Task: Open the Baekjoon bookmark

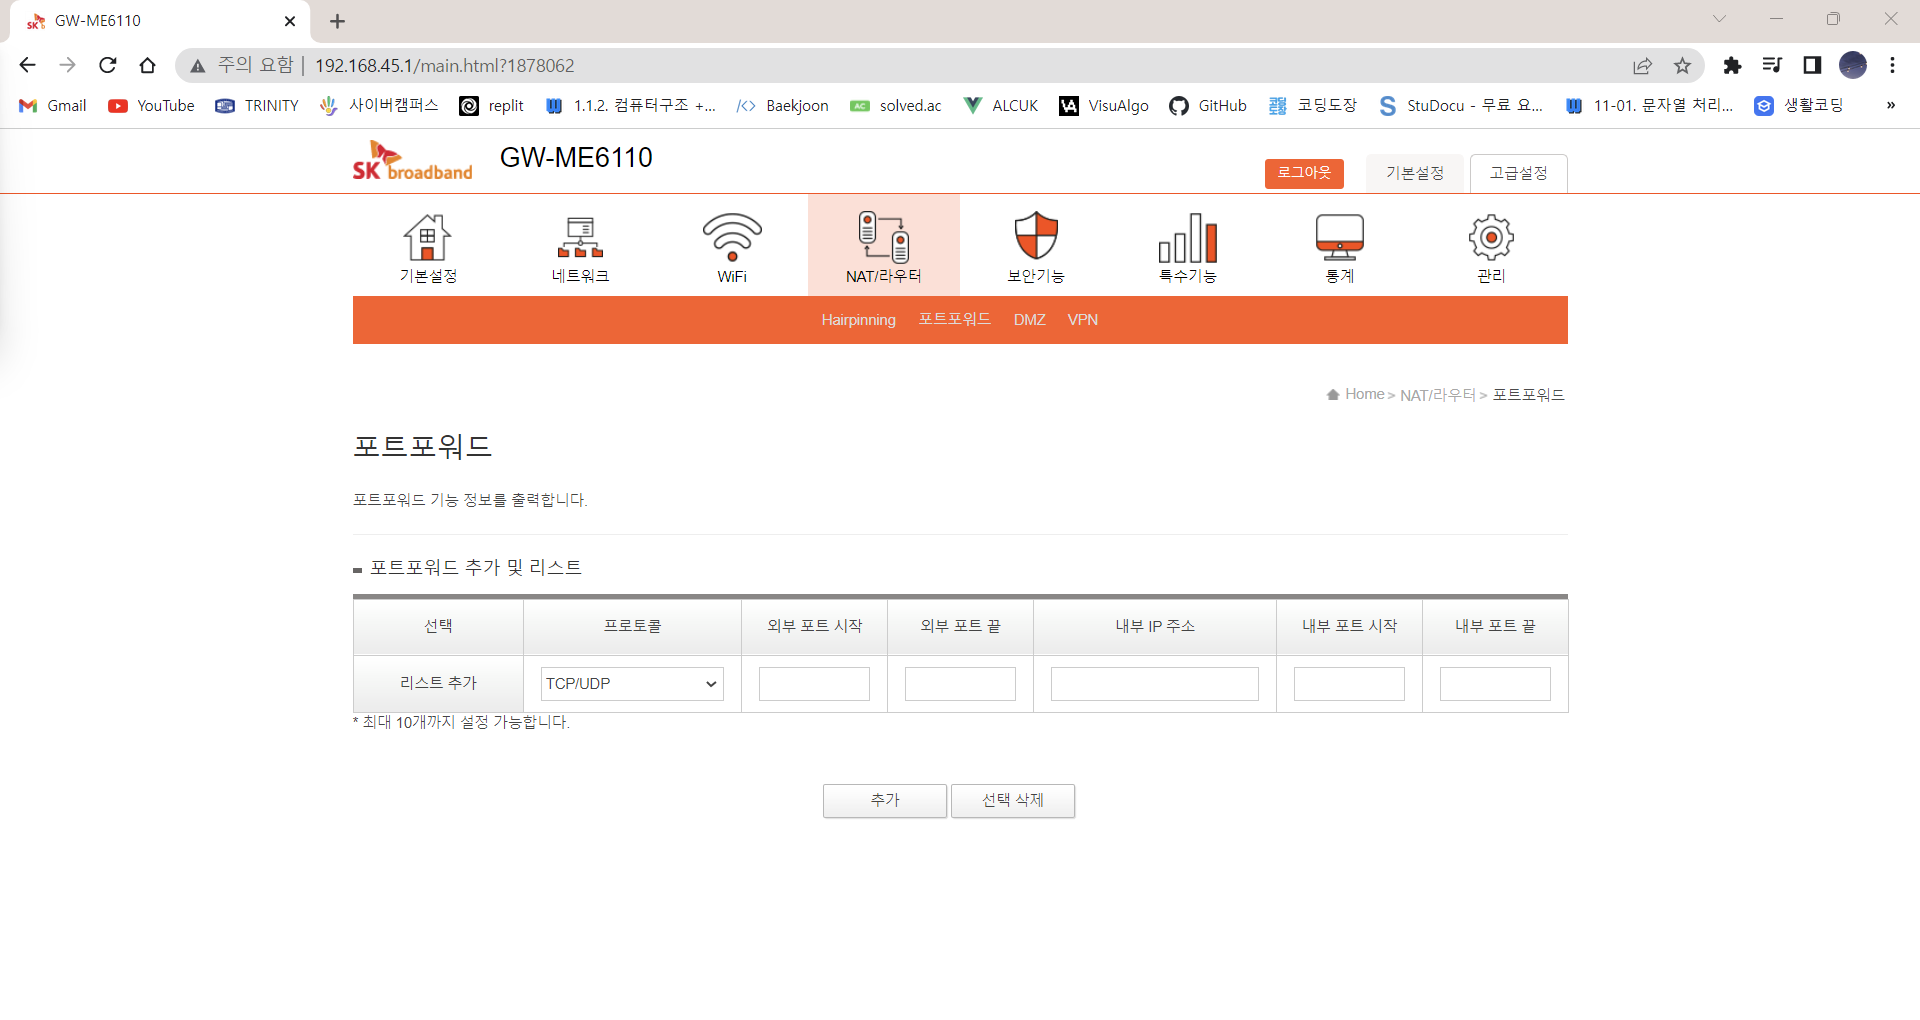Action: point(783,106)
